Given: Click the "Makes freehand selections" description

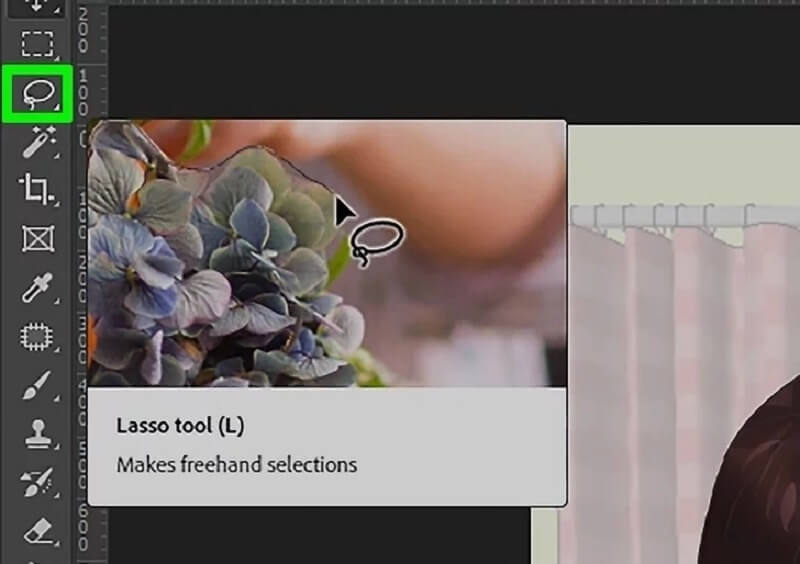Looking at the screenshot, I should click(237, 465).
